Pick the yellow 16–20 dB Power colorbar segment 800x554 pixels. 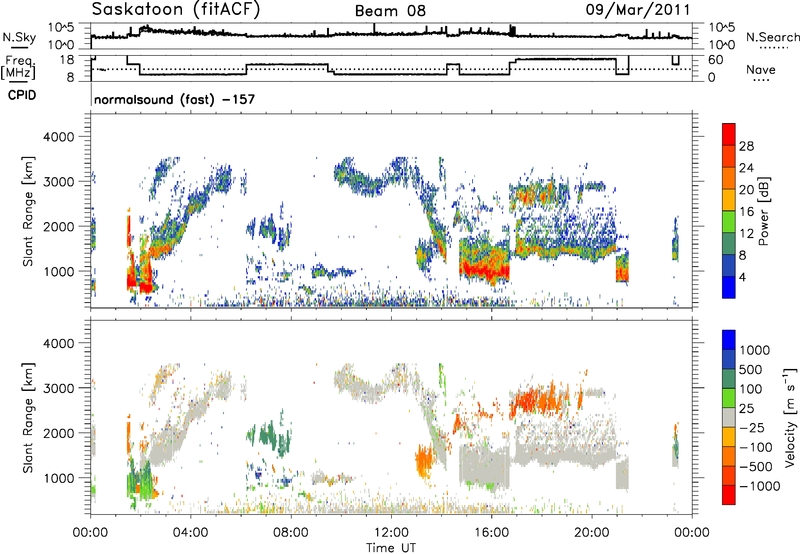(729, 200)
